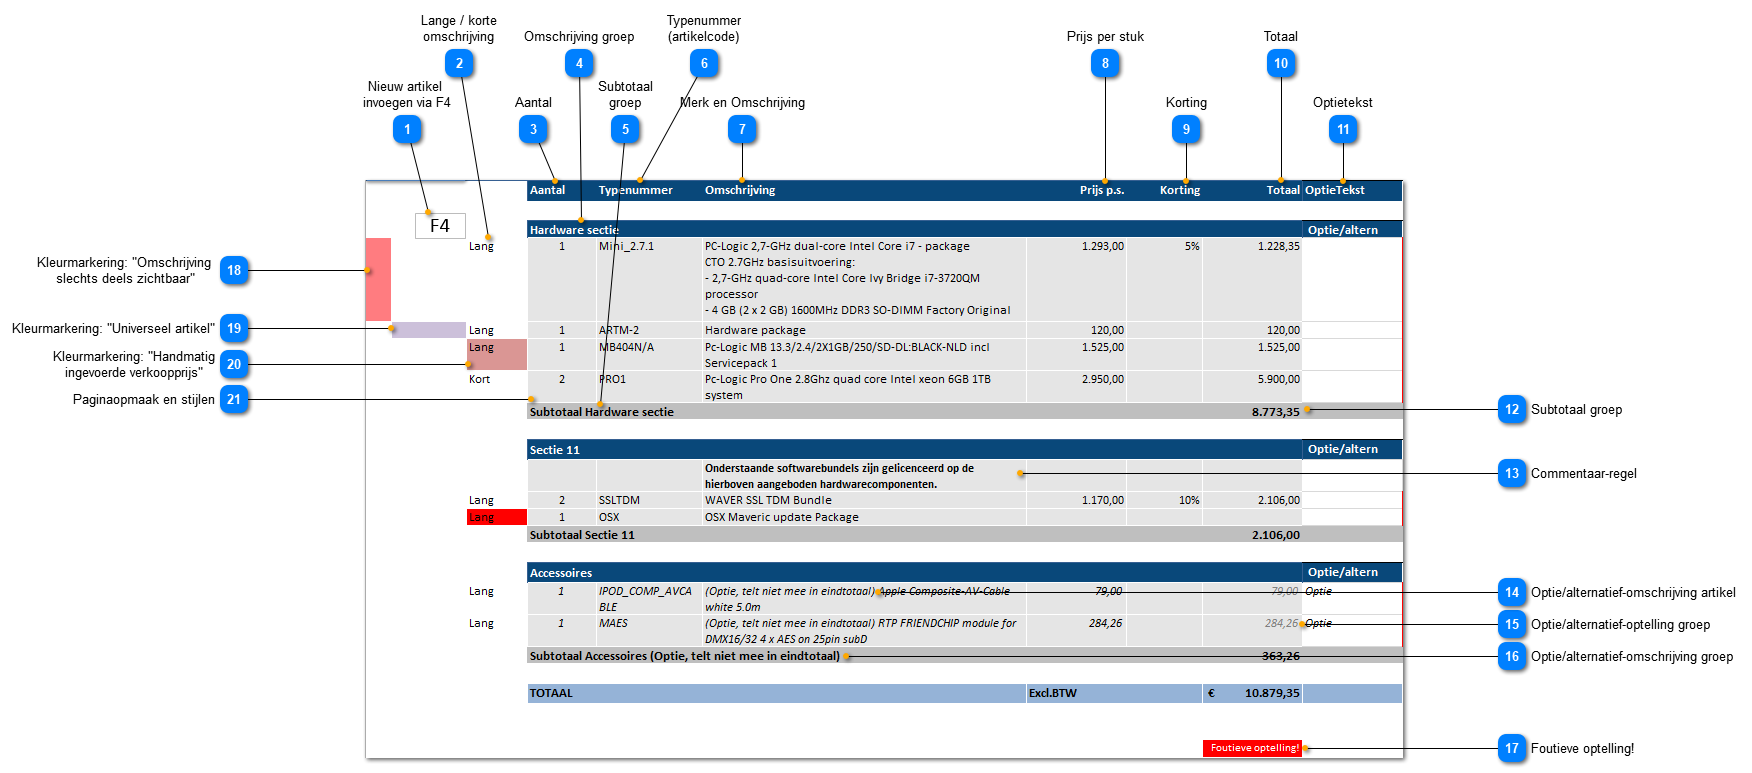Click the PRO1 type number cell

pyautogui.click(x=612, y=379)
